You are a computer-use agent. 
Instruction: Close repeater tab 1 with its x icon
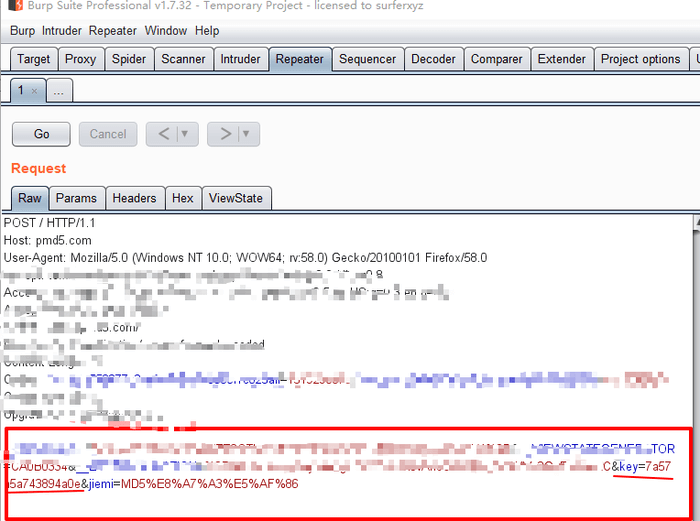34,91
